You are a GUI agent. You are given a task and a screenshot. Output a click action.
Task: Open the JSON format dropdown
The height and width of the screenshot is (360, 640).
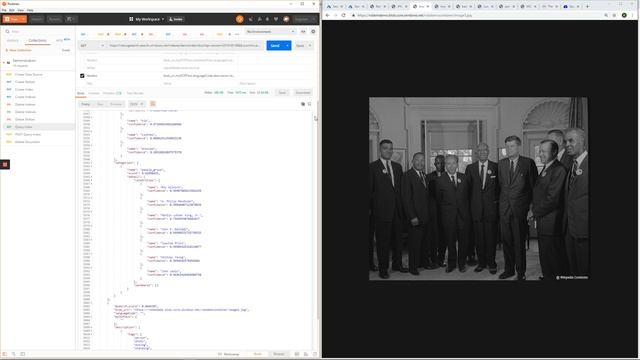tap(136, 104)
